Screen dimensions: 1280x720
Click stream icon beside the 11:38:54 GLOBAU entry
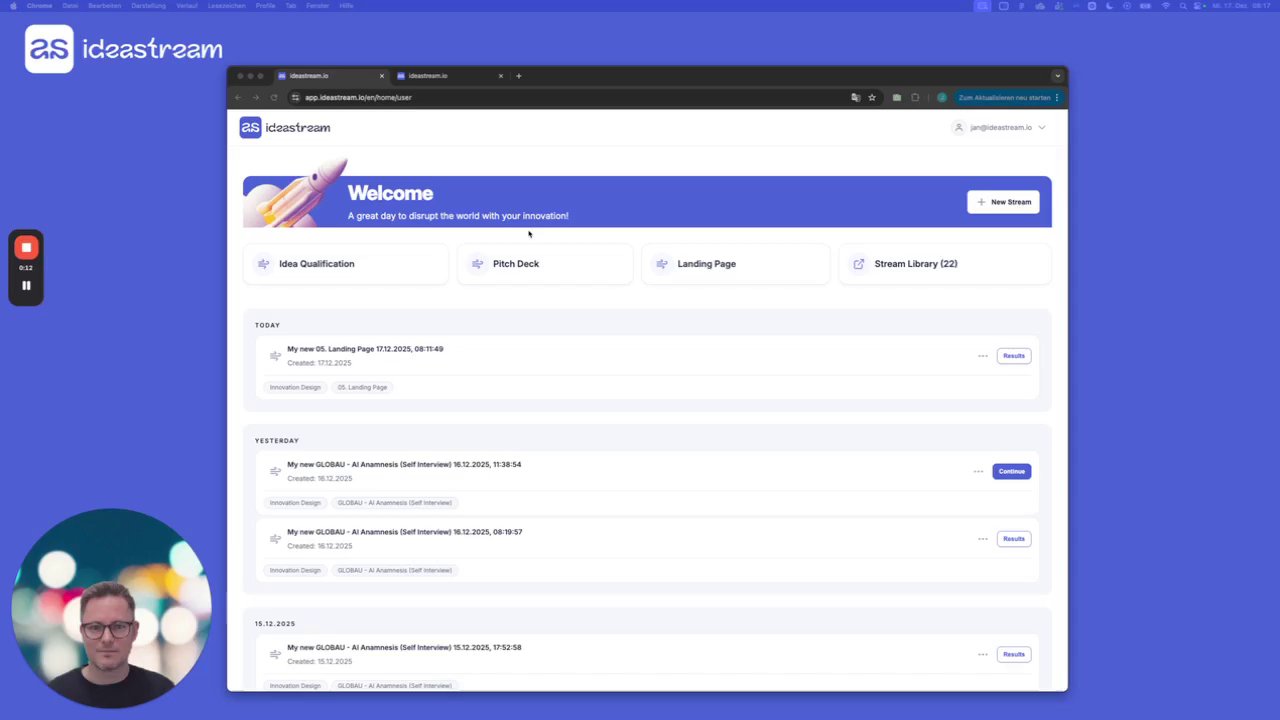pos(275,471)
